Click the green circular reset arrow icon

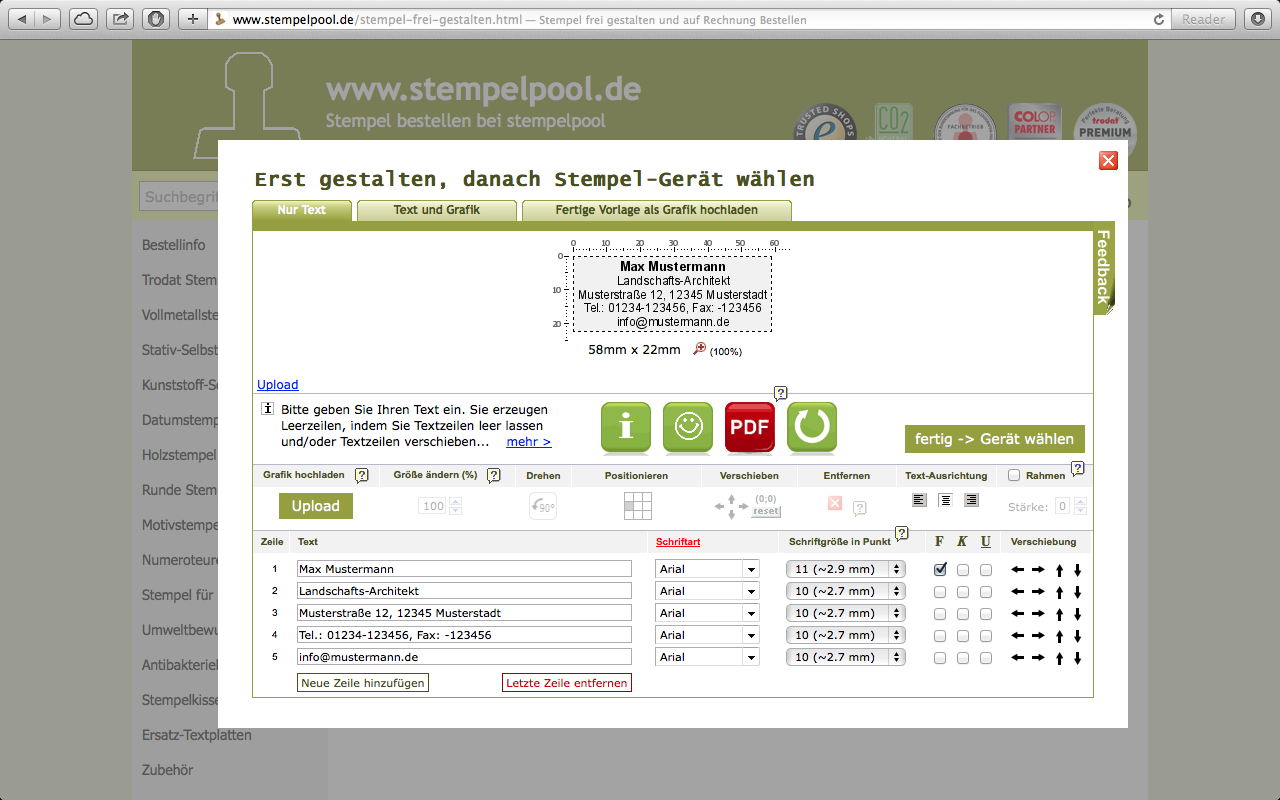click(x=812, y=428)
